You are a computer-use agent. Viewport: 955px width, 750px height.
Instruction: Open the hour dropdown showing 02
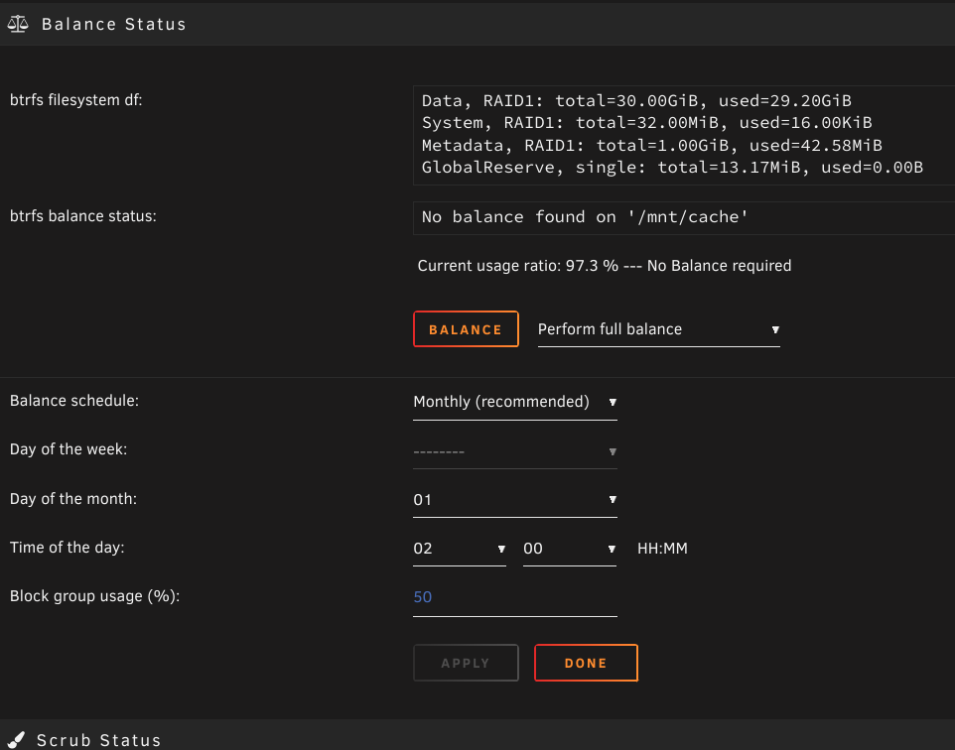[459, 549]
